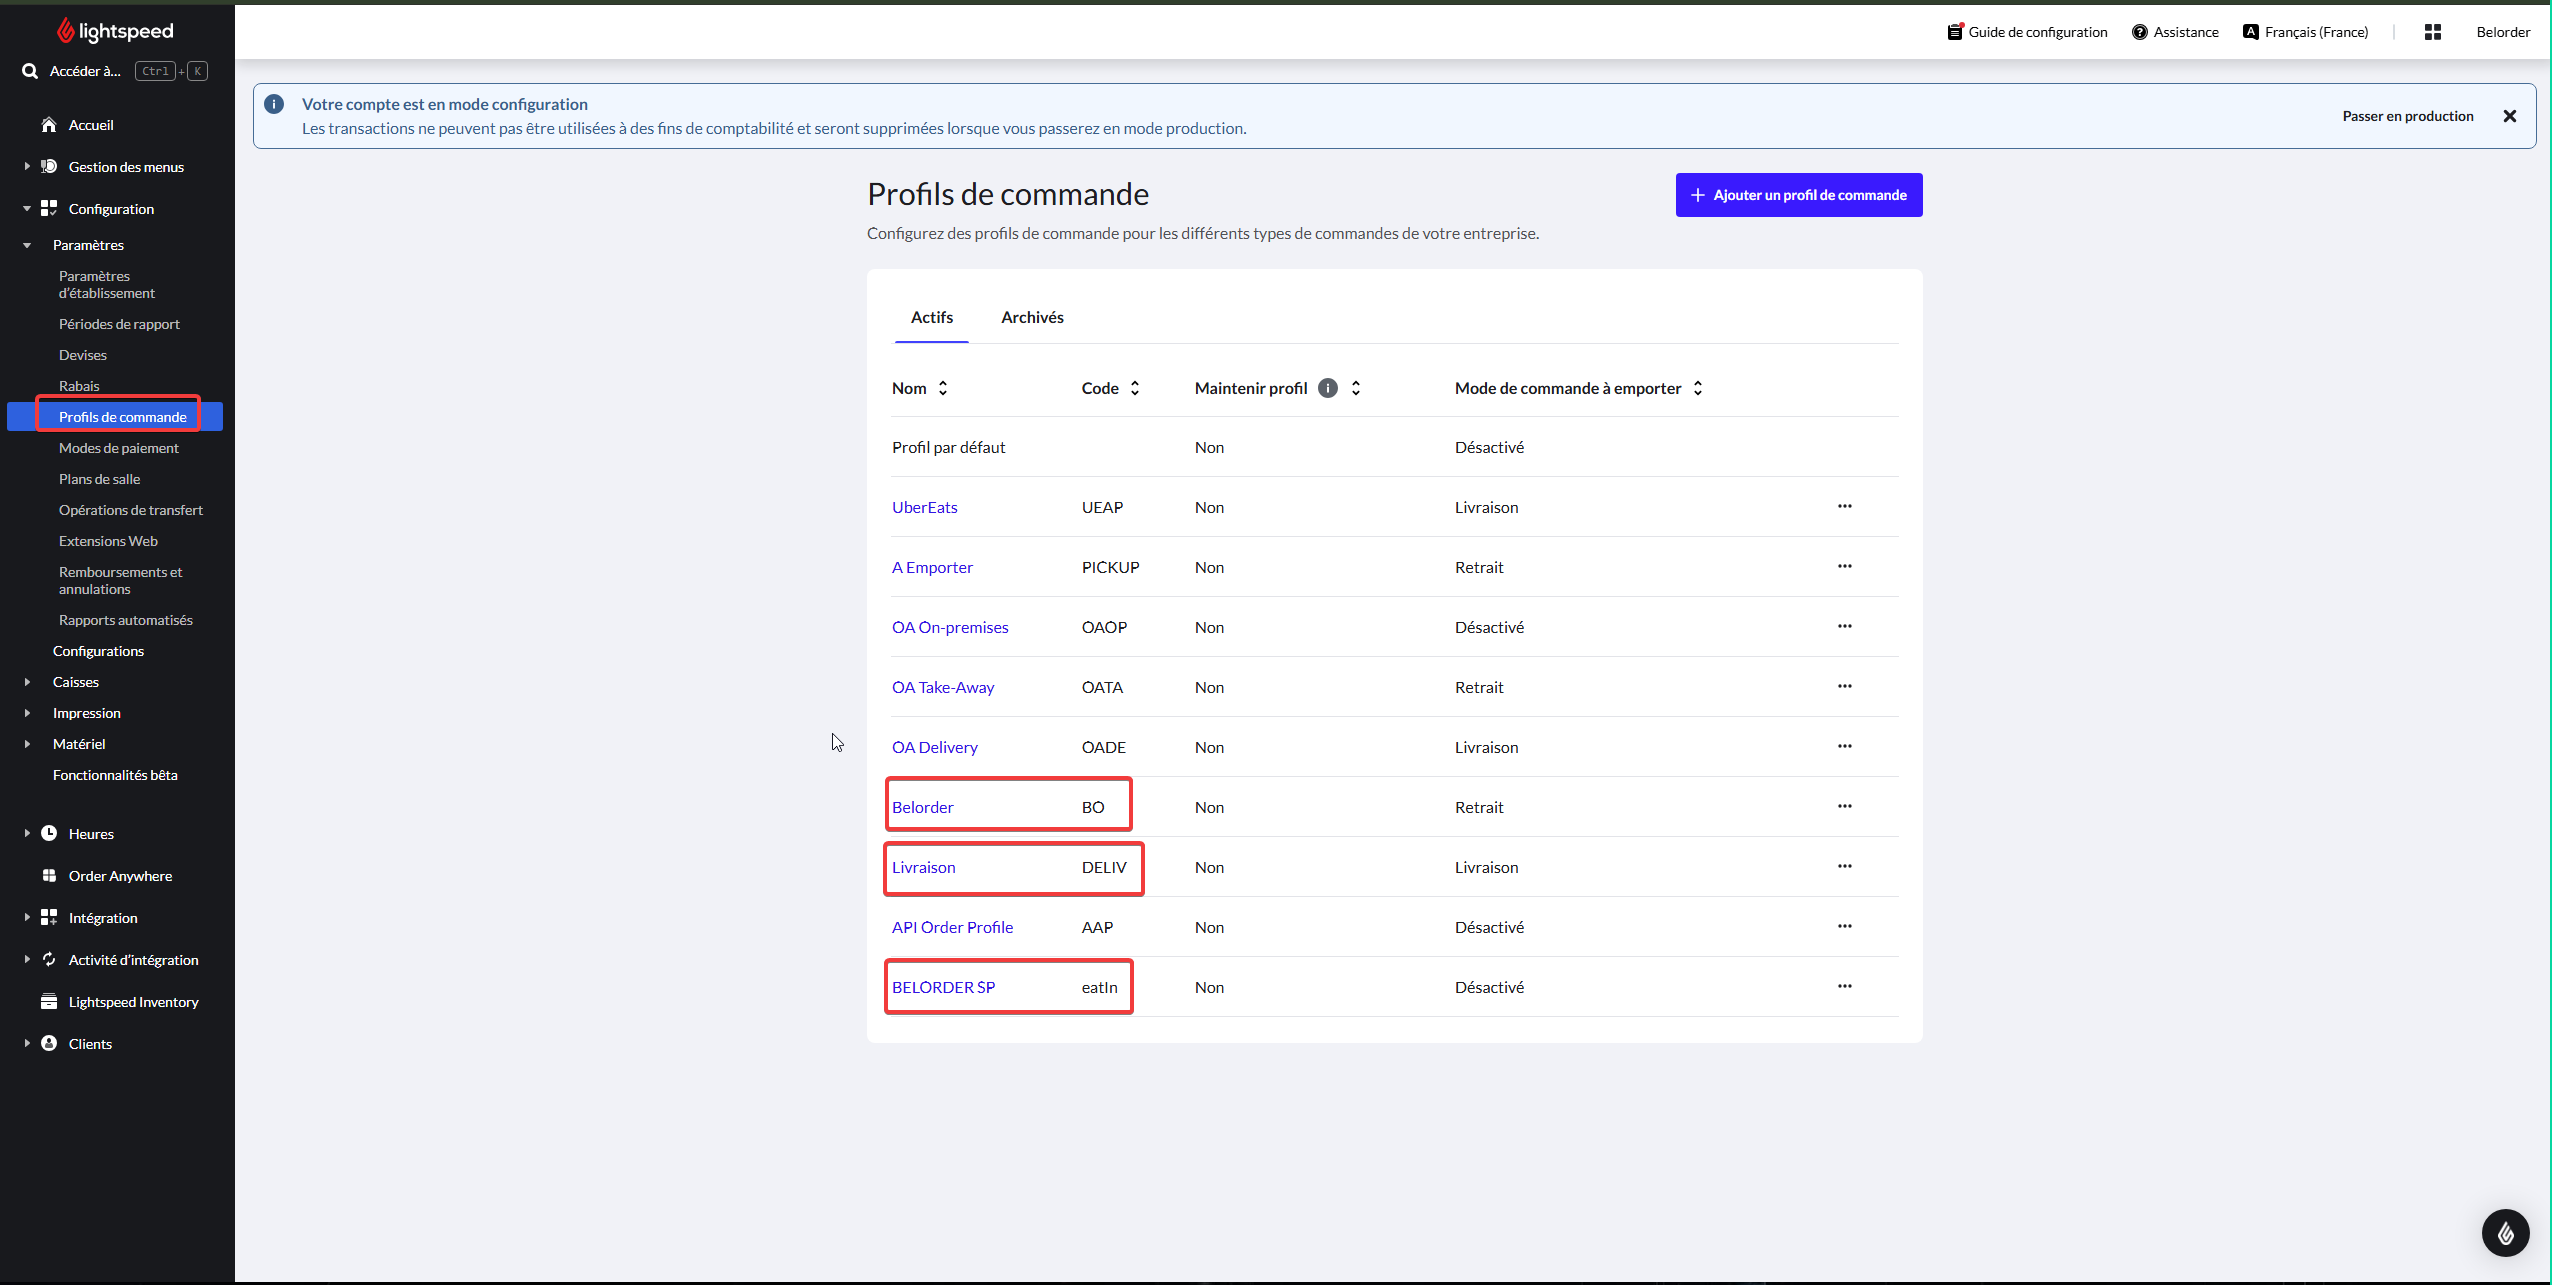Viewport: 2552px width, 1285px height.
Task: Expand Gestion des menus arrow
Action: coord(27,166)
